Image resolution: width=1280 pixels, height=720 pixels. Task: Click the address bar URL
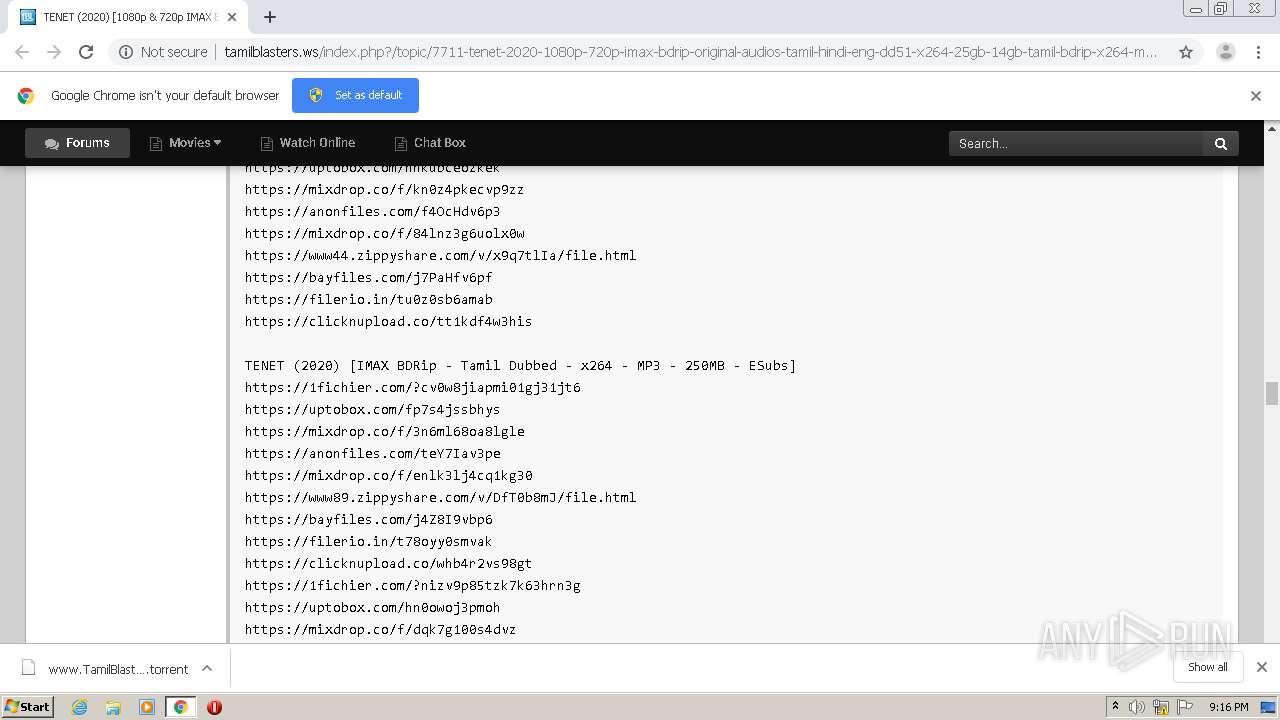pyautogui.click(x=690, y=52)
